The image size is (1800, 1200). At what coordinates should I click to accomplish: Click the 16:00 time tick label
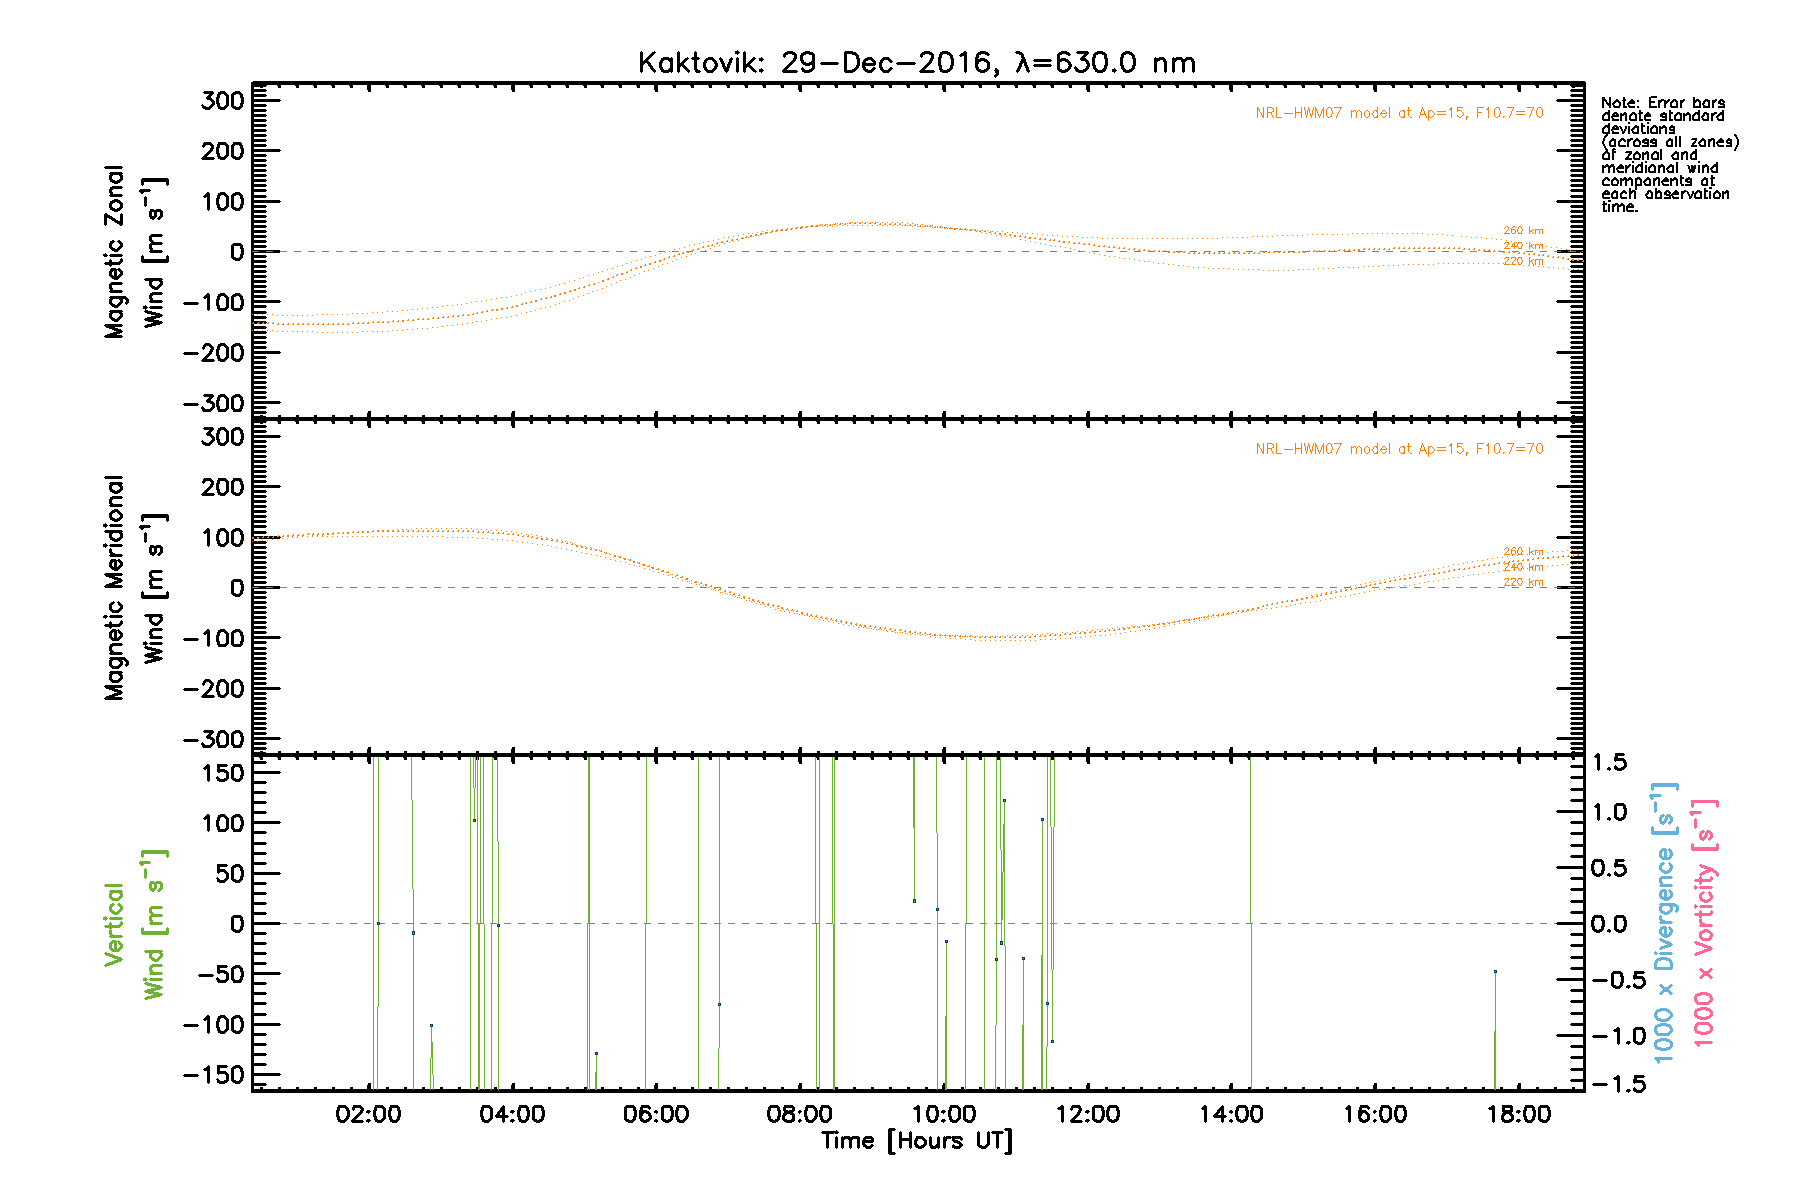click(1375, 1115)
